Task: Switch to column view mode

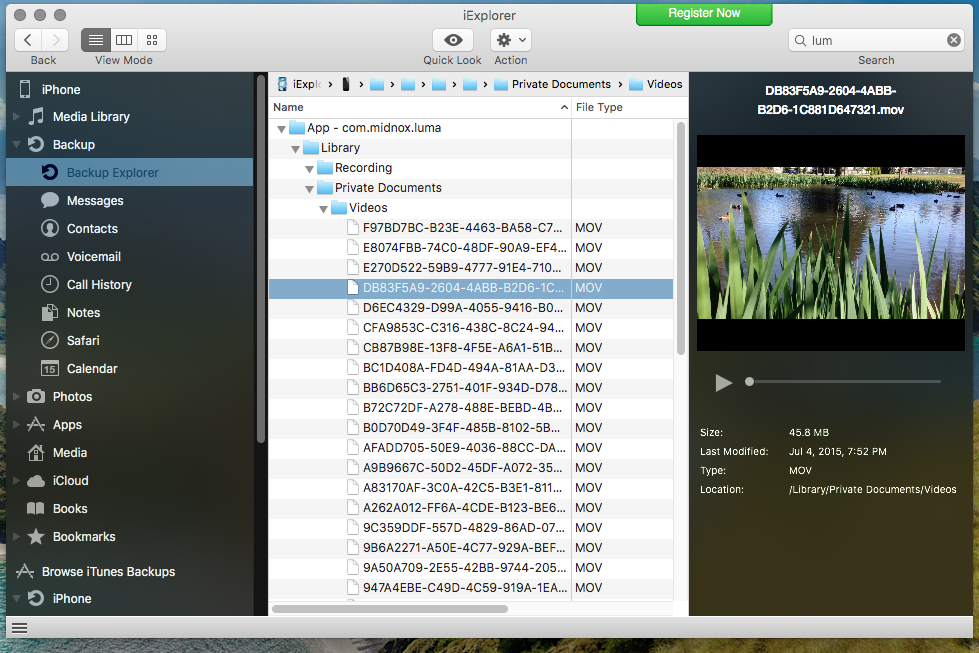Action: click(x=124, y=40)
